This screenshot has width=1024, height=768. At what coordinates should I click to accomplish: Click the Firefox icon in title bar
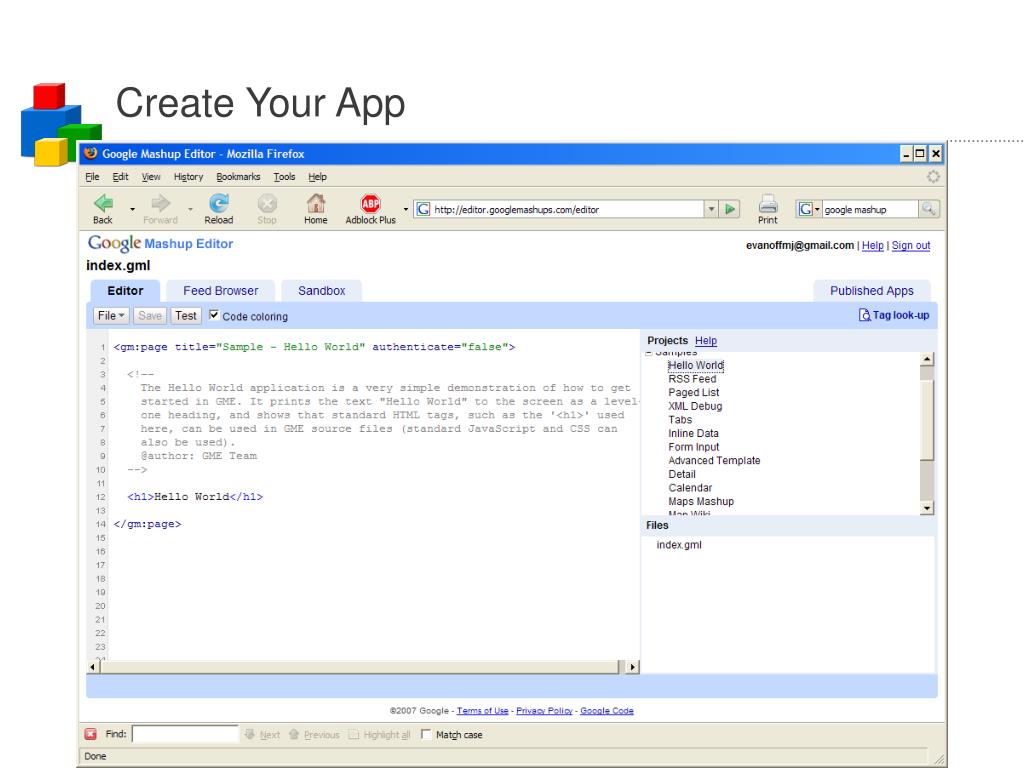point(91,153)
